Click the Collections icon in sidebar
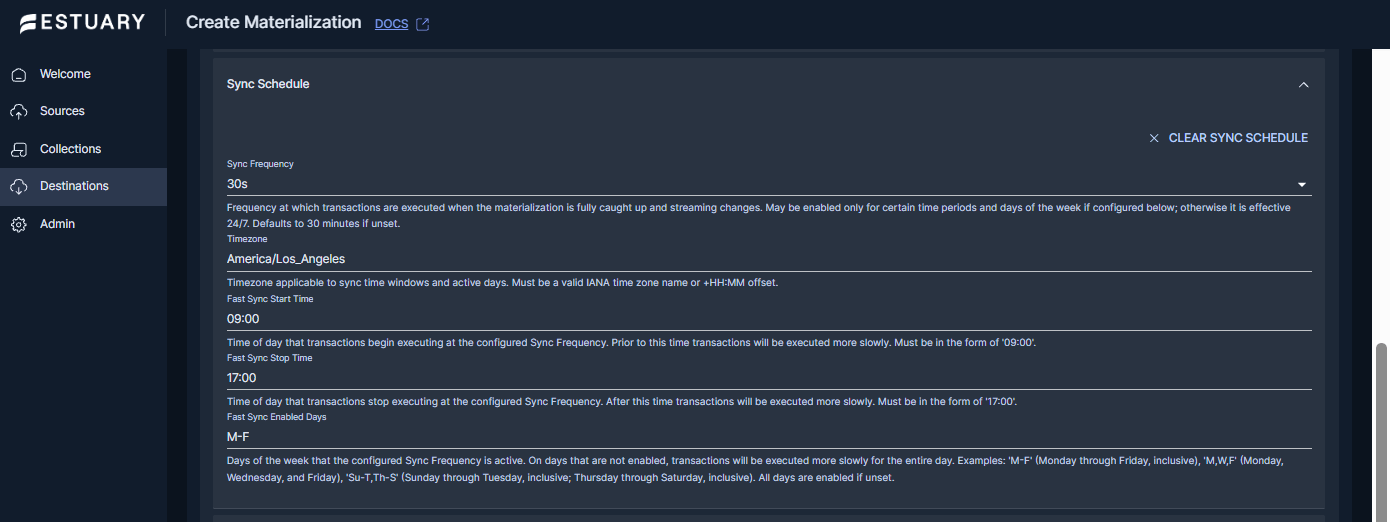Image resolution: width=1390 pixels, height=522 pixels. (x=19, y=150)
